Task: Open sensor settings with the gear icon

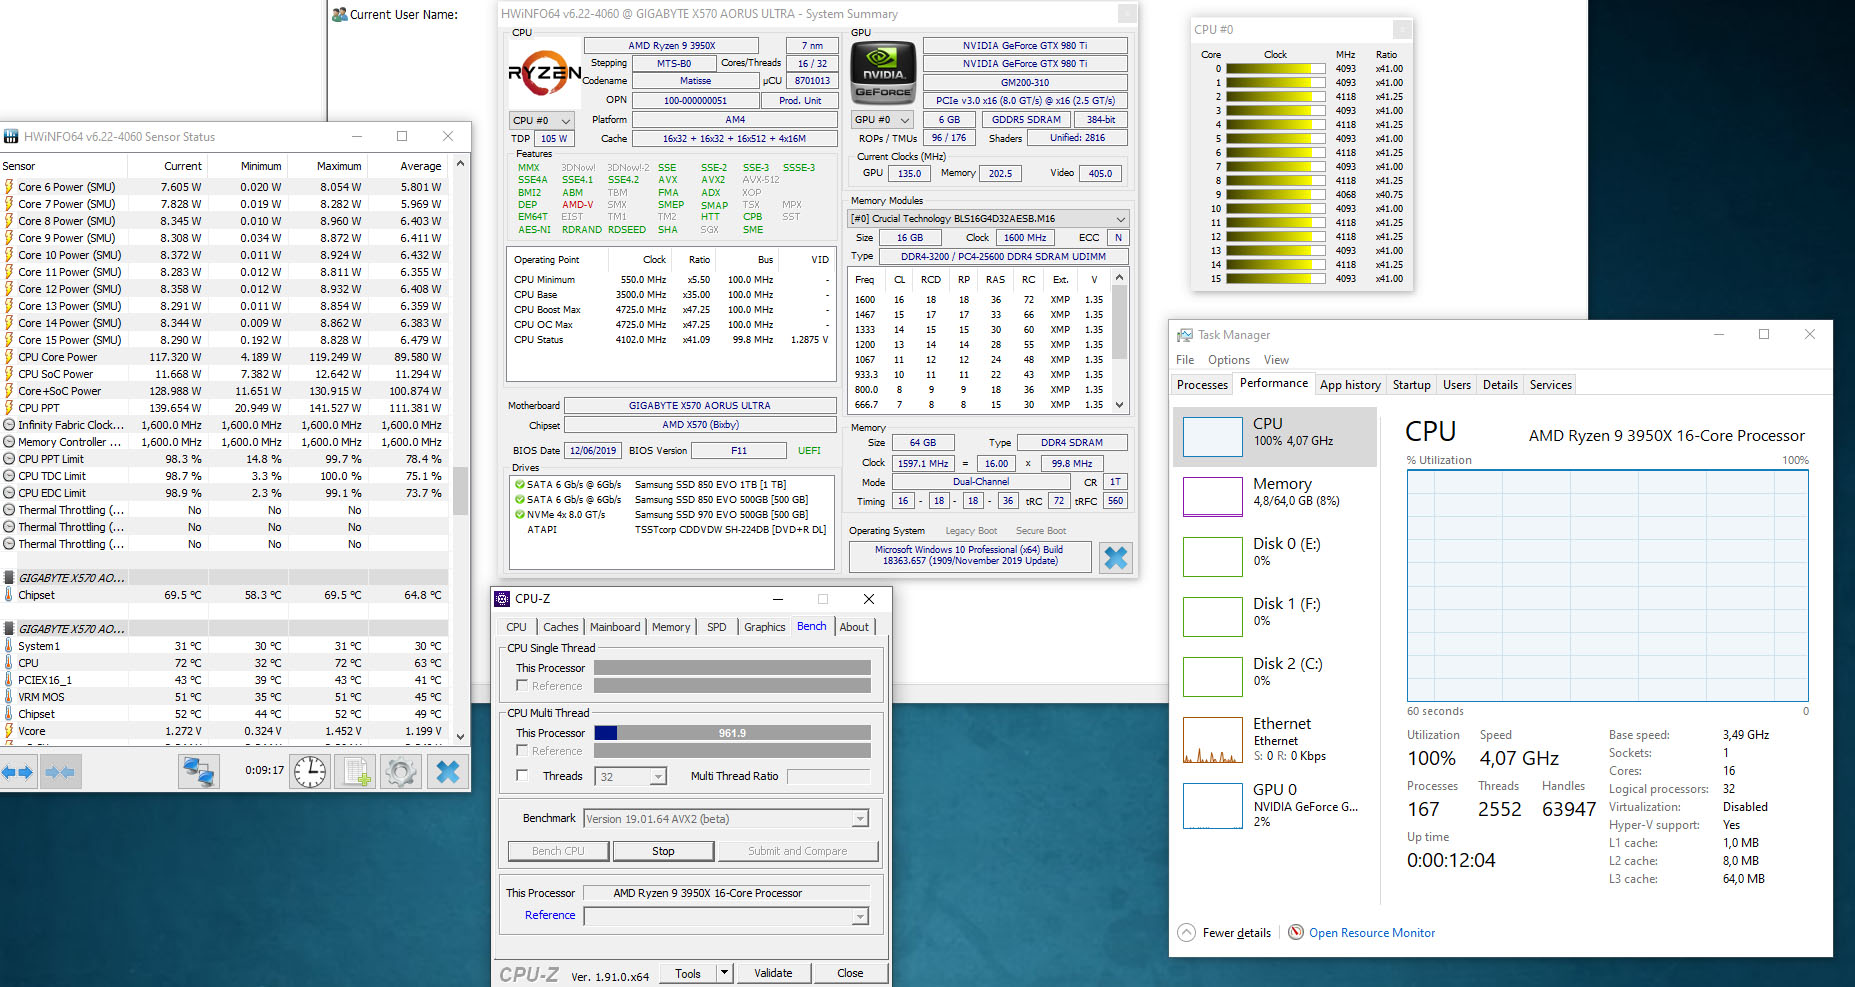Action: [401, 771]
